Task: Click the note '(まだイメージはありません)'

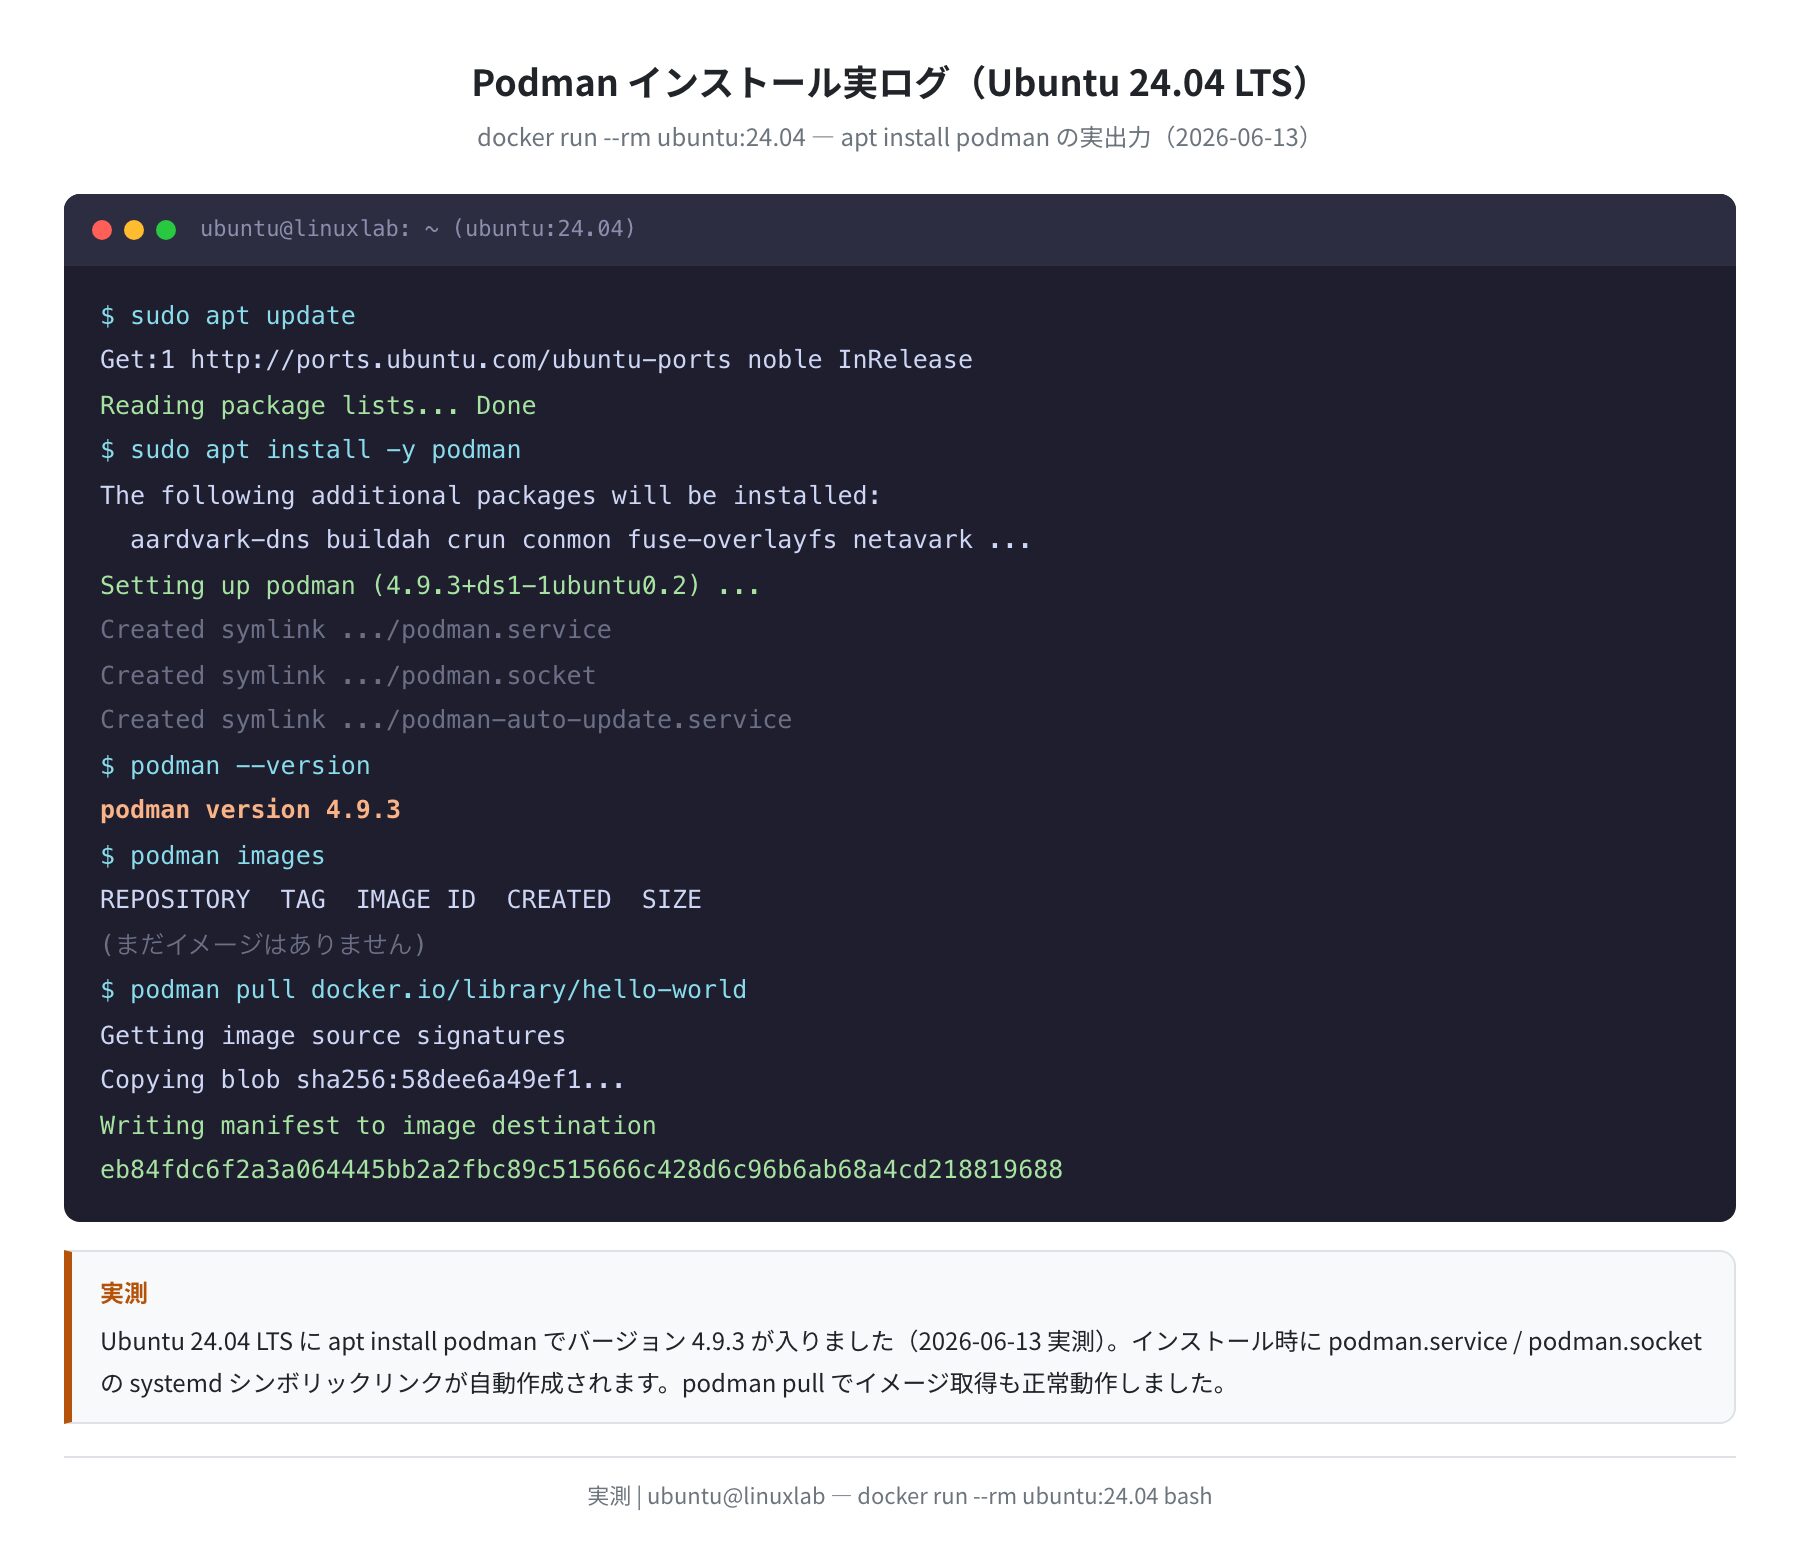Action: [264, 944]
